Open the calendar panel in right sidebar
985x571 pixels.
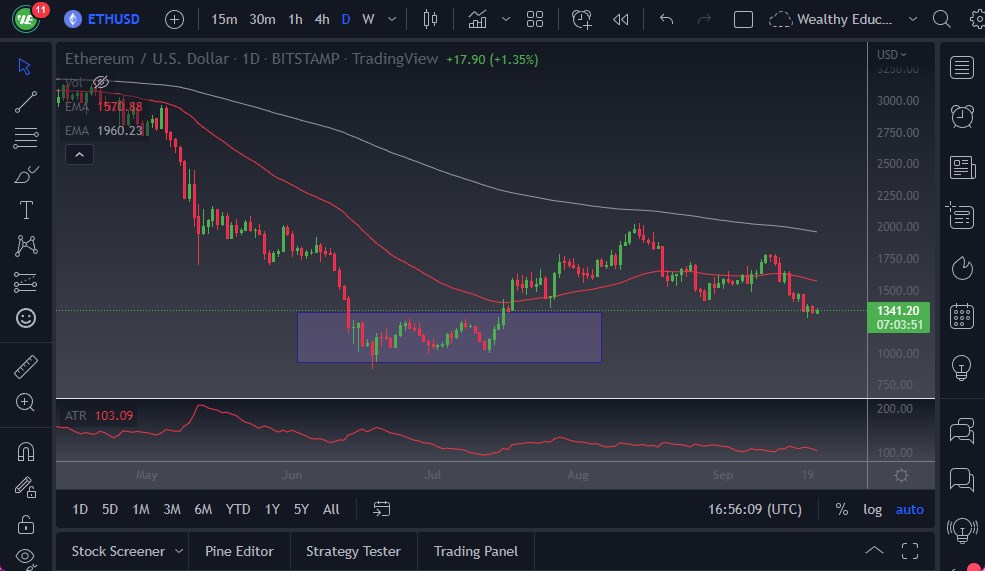tap(962, 316)
